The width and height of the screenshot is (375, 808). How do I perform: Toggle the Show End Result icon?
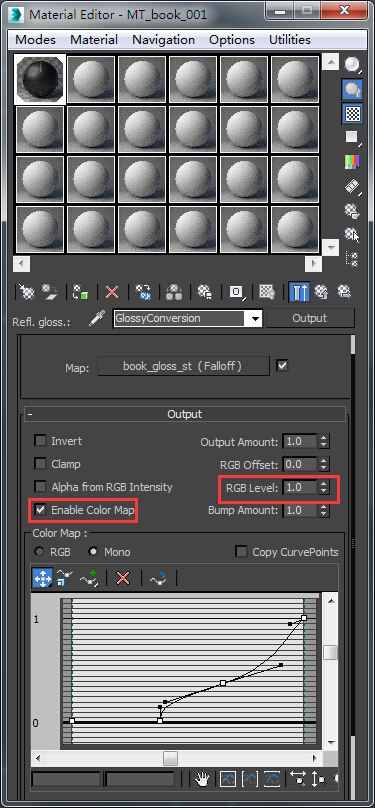[299, 292]
